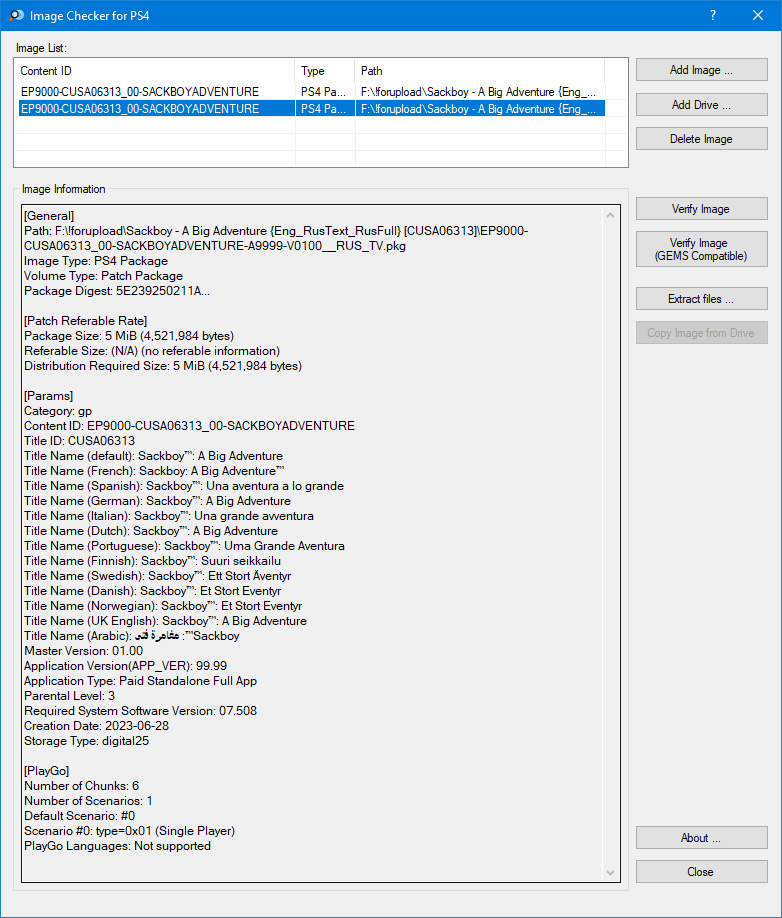Click the Path column header
Viewport: 782px width, 918px height.
pyautogui.click(x=479, y=71)
